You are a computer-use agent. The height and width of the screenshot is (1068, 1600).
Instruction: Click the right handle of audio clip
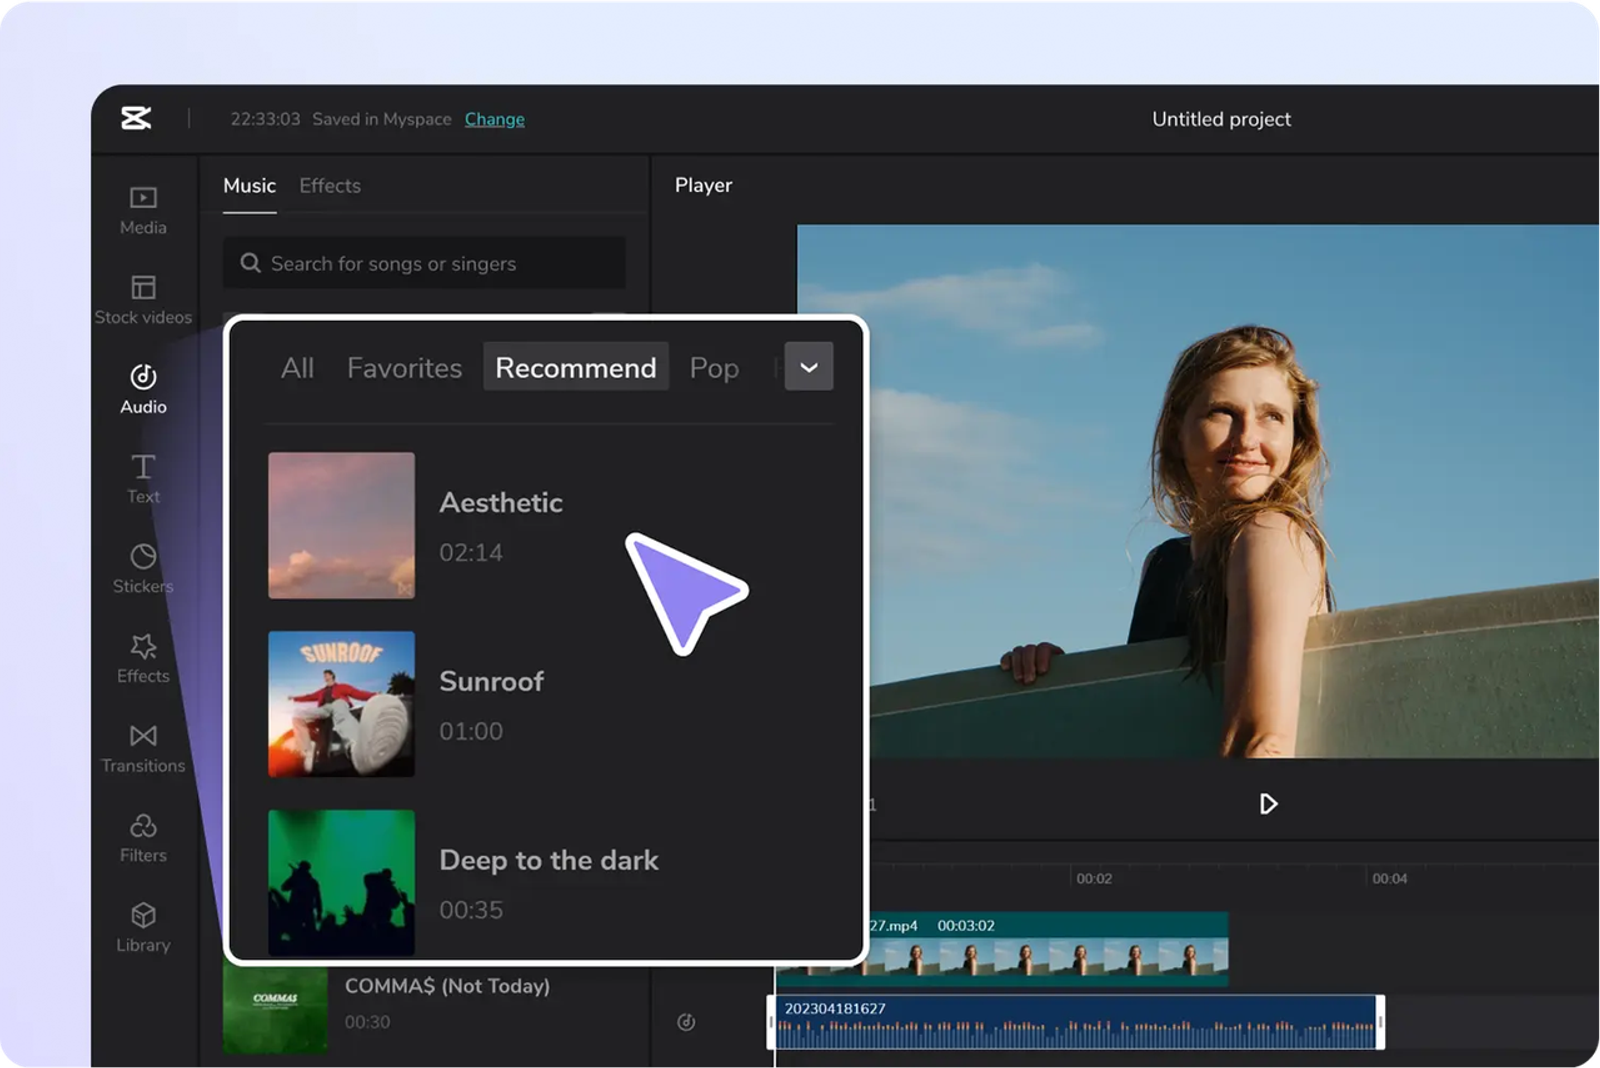pyautogui.click(x=1380, y=1022)
